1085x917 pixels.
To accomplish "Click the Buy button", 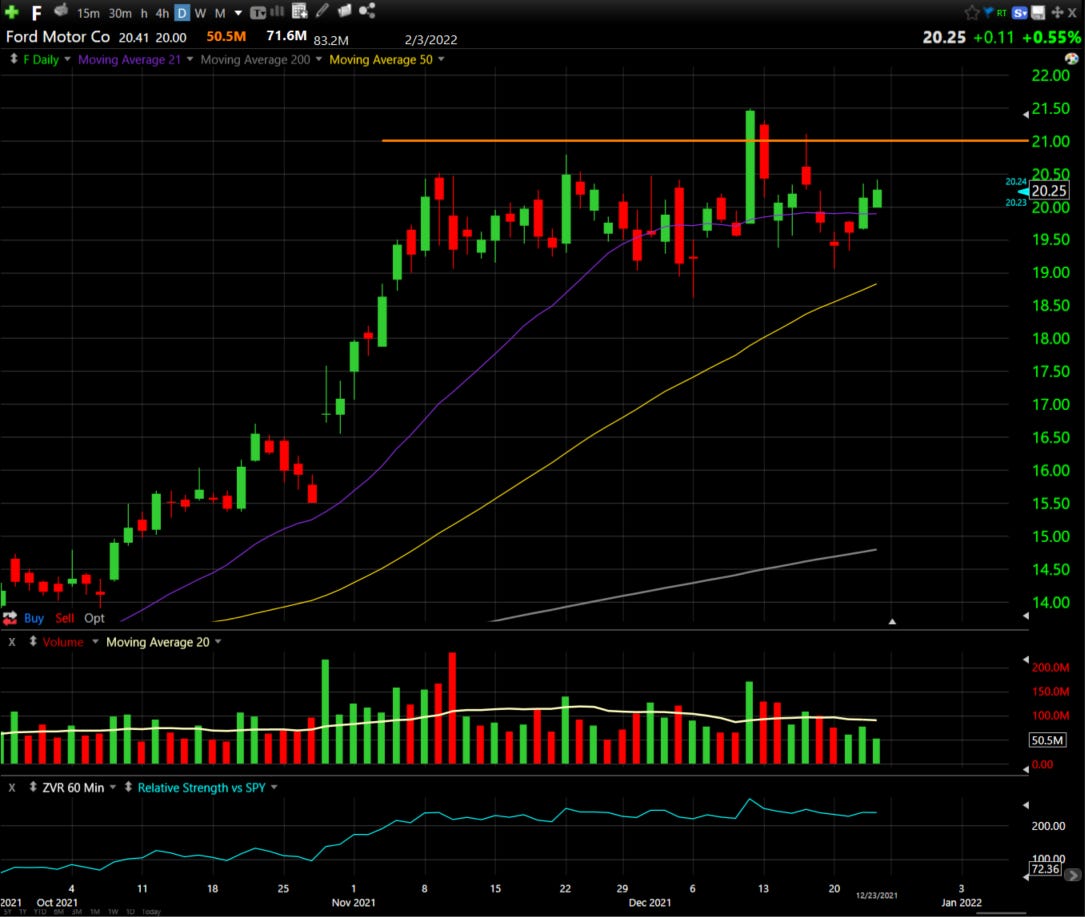I will click(x=34, y=618).
